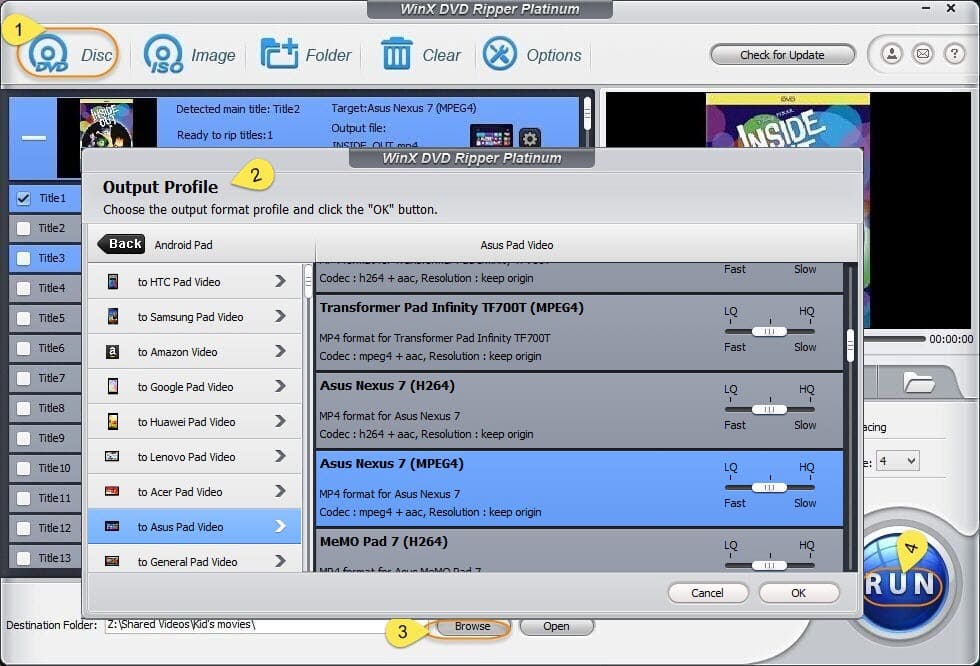Cancel the Output Profile dialog

(x=708, y=593)
